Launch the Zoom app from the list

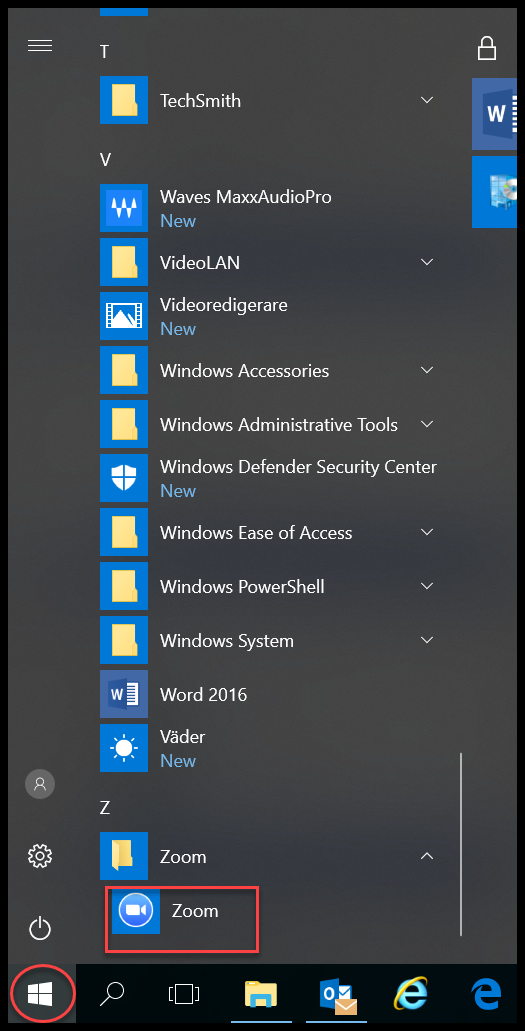click(x=182, y=910)
